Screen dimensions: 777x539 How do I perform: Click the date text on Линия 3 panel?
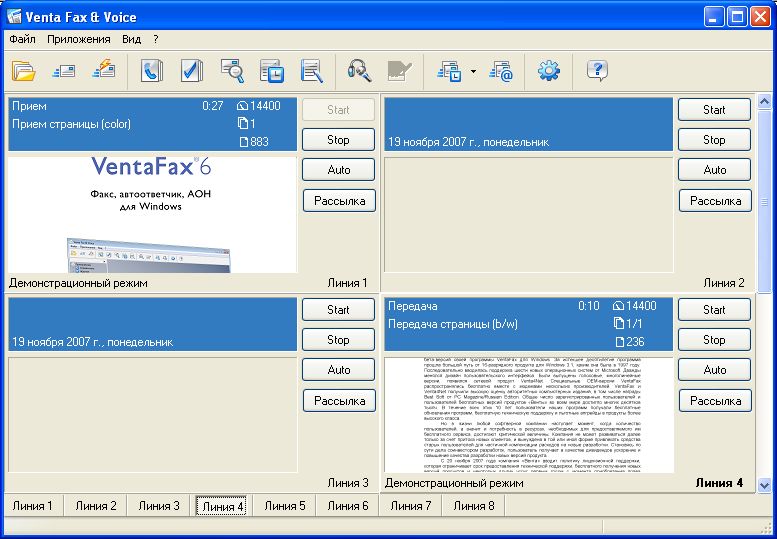tap(93, 342)
